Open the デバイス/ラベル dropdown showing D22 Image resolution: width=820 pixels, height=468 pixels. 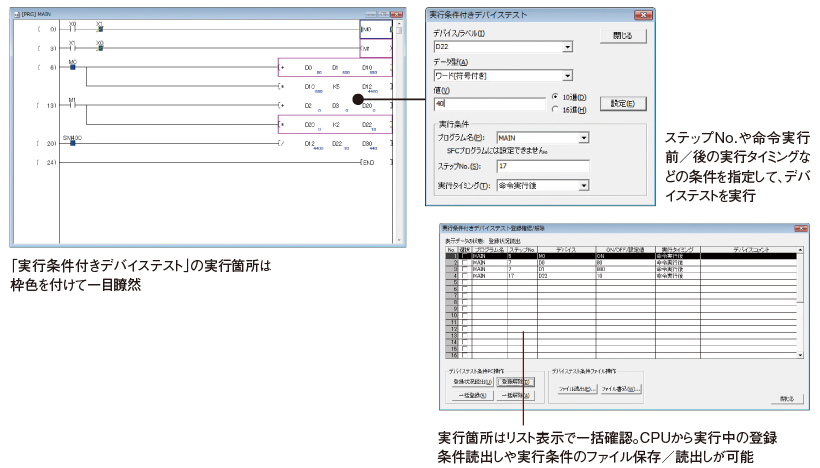(567, 47)
